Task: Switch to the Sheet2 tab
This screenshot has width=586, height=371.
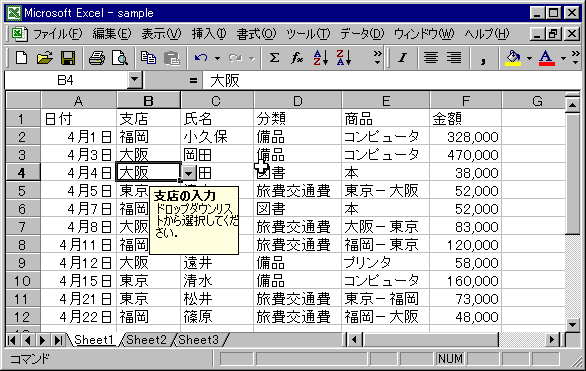Action: (146, 340)
